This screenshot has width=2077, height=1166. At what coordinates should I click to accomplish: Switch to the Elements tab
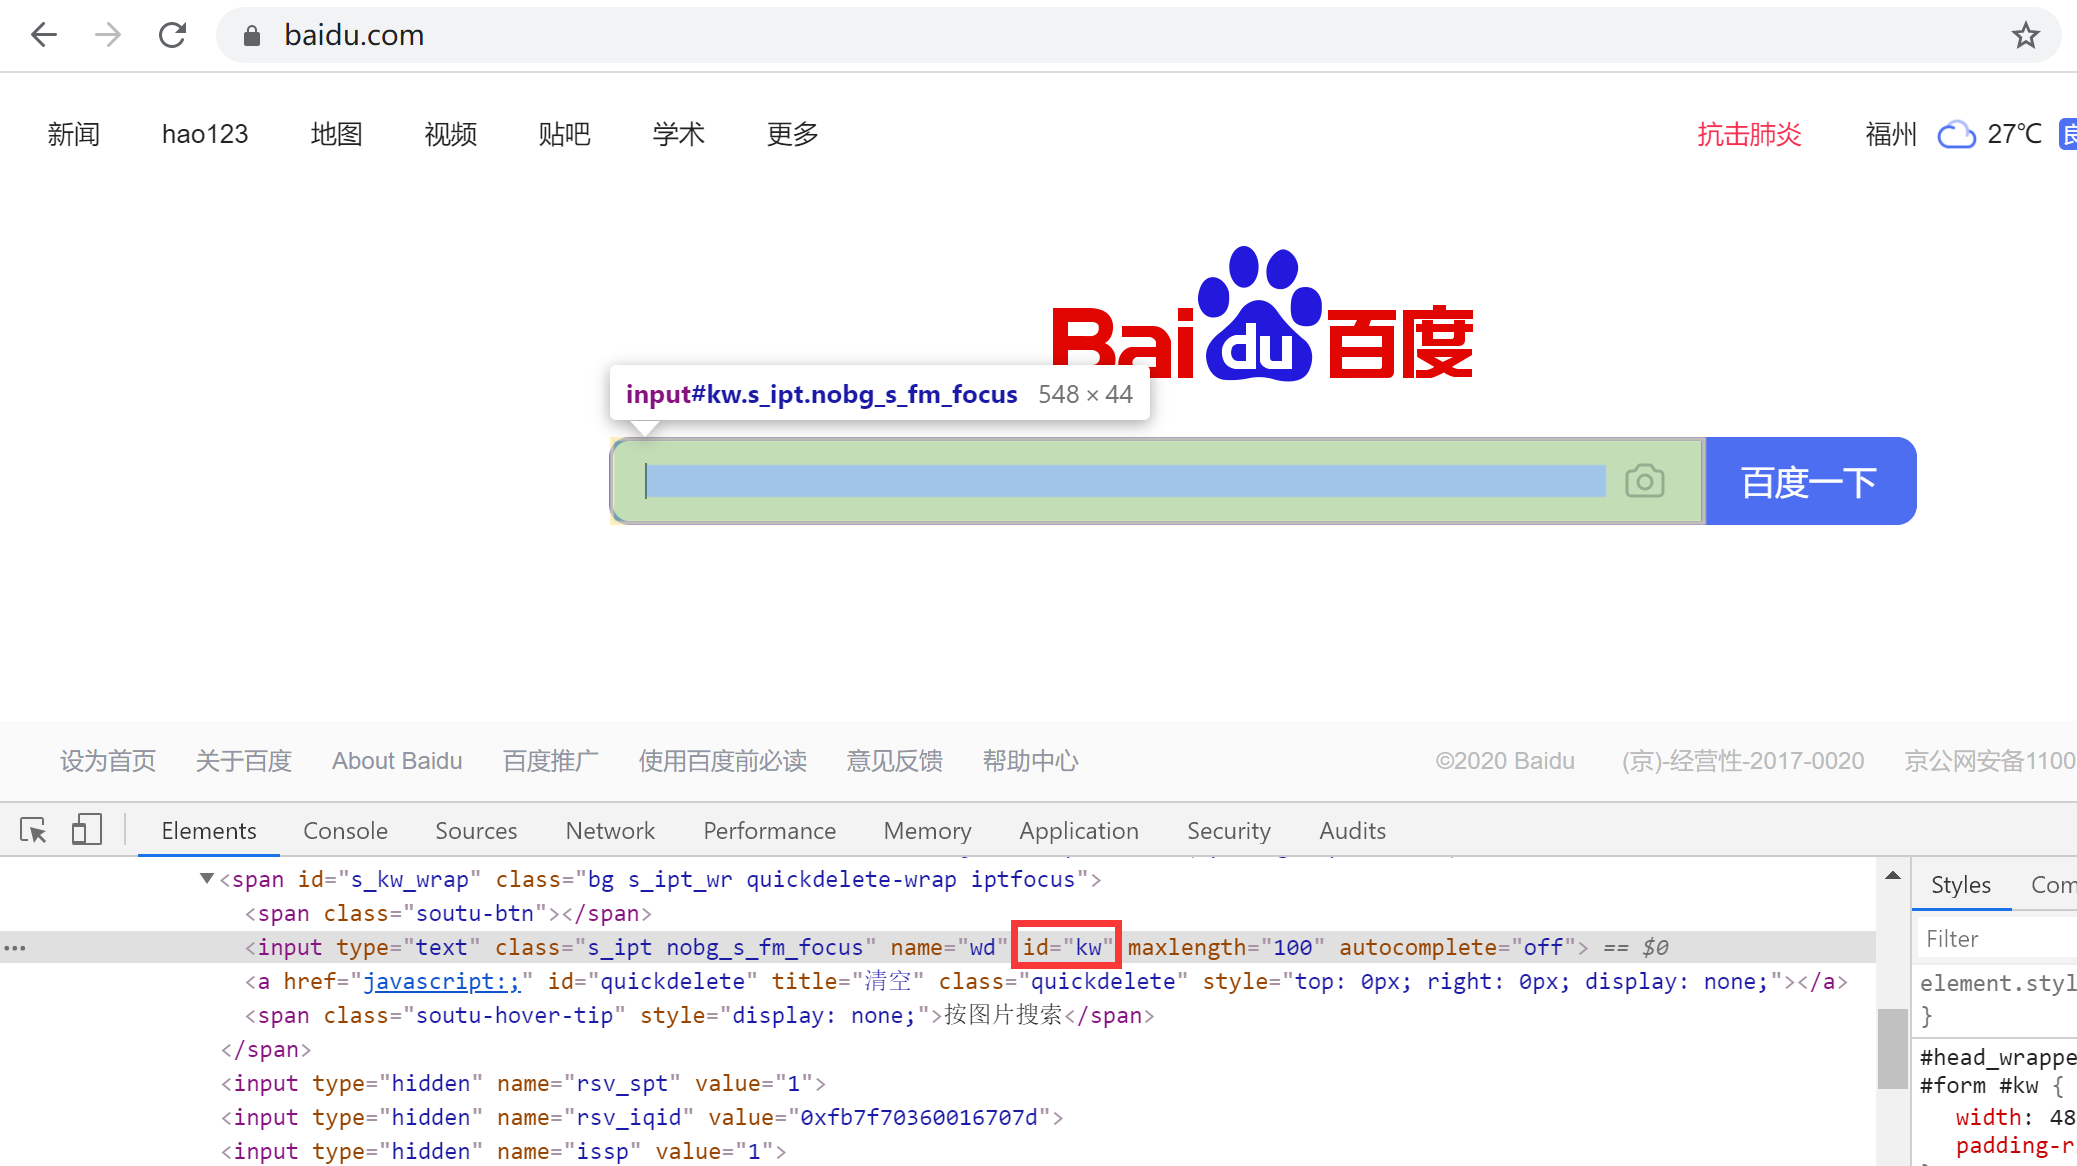[209, 831]
